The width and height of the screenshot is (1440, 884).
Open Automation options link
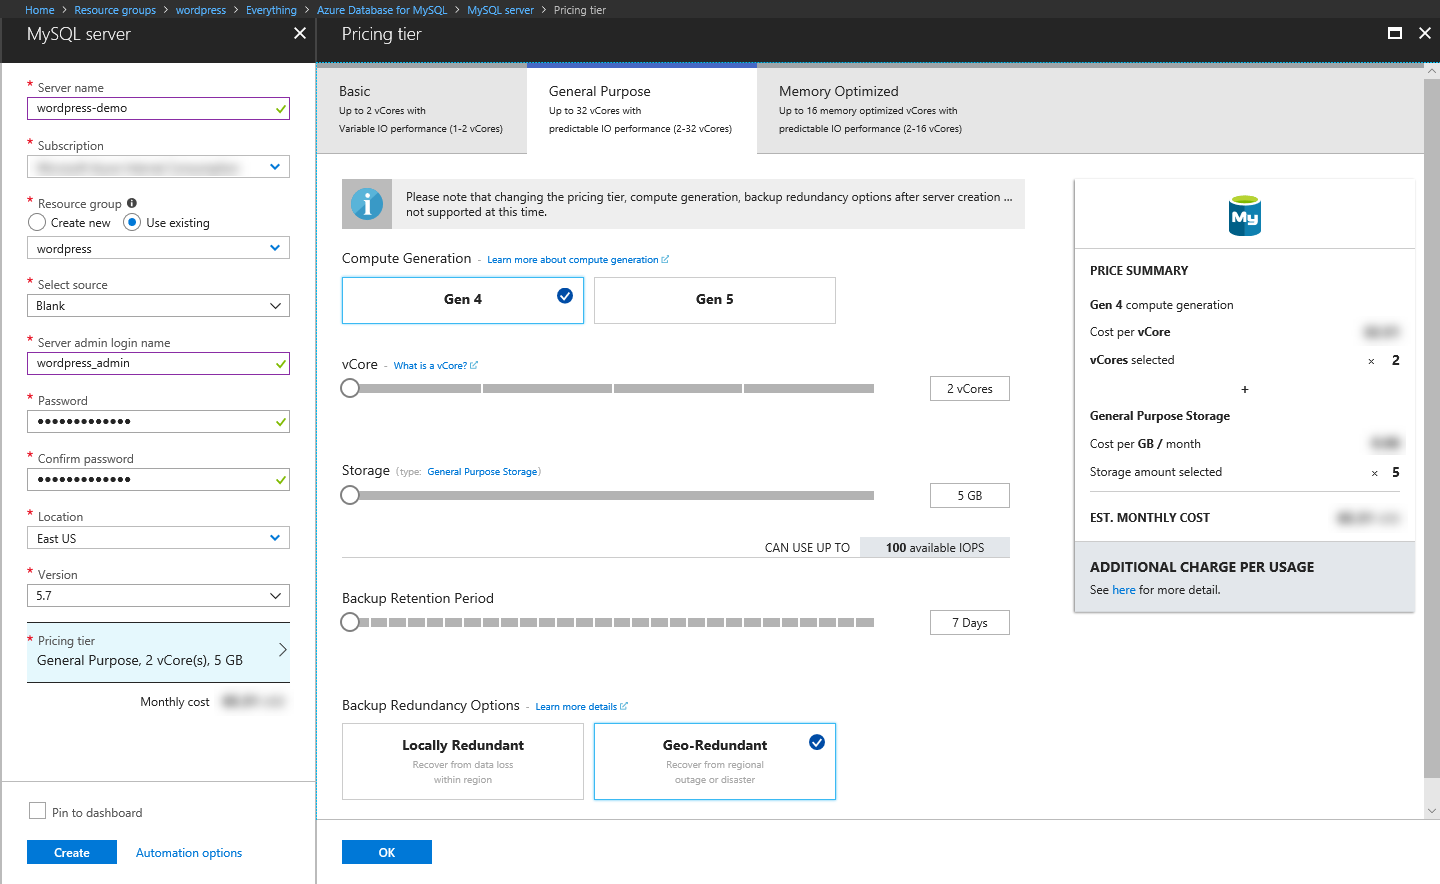[x=189, y=853]
